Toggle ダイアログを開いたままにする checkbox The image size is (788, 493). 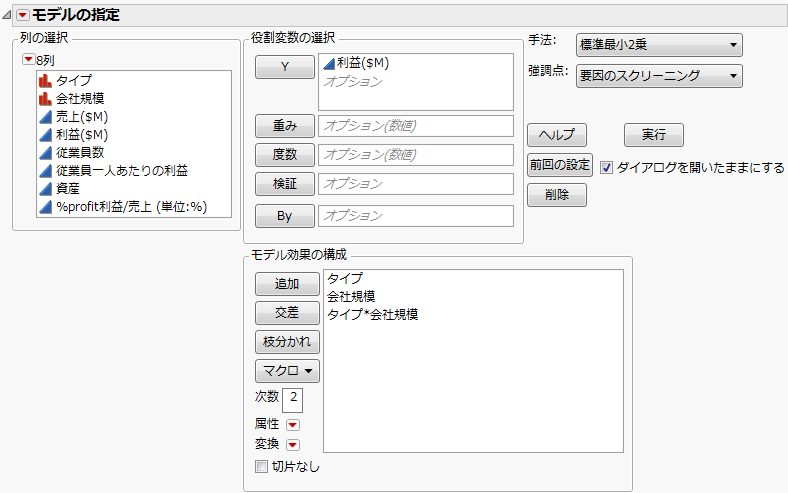(x=608, y=167)
